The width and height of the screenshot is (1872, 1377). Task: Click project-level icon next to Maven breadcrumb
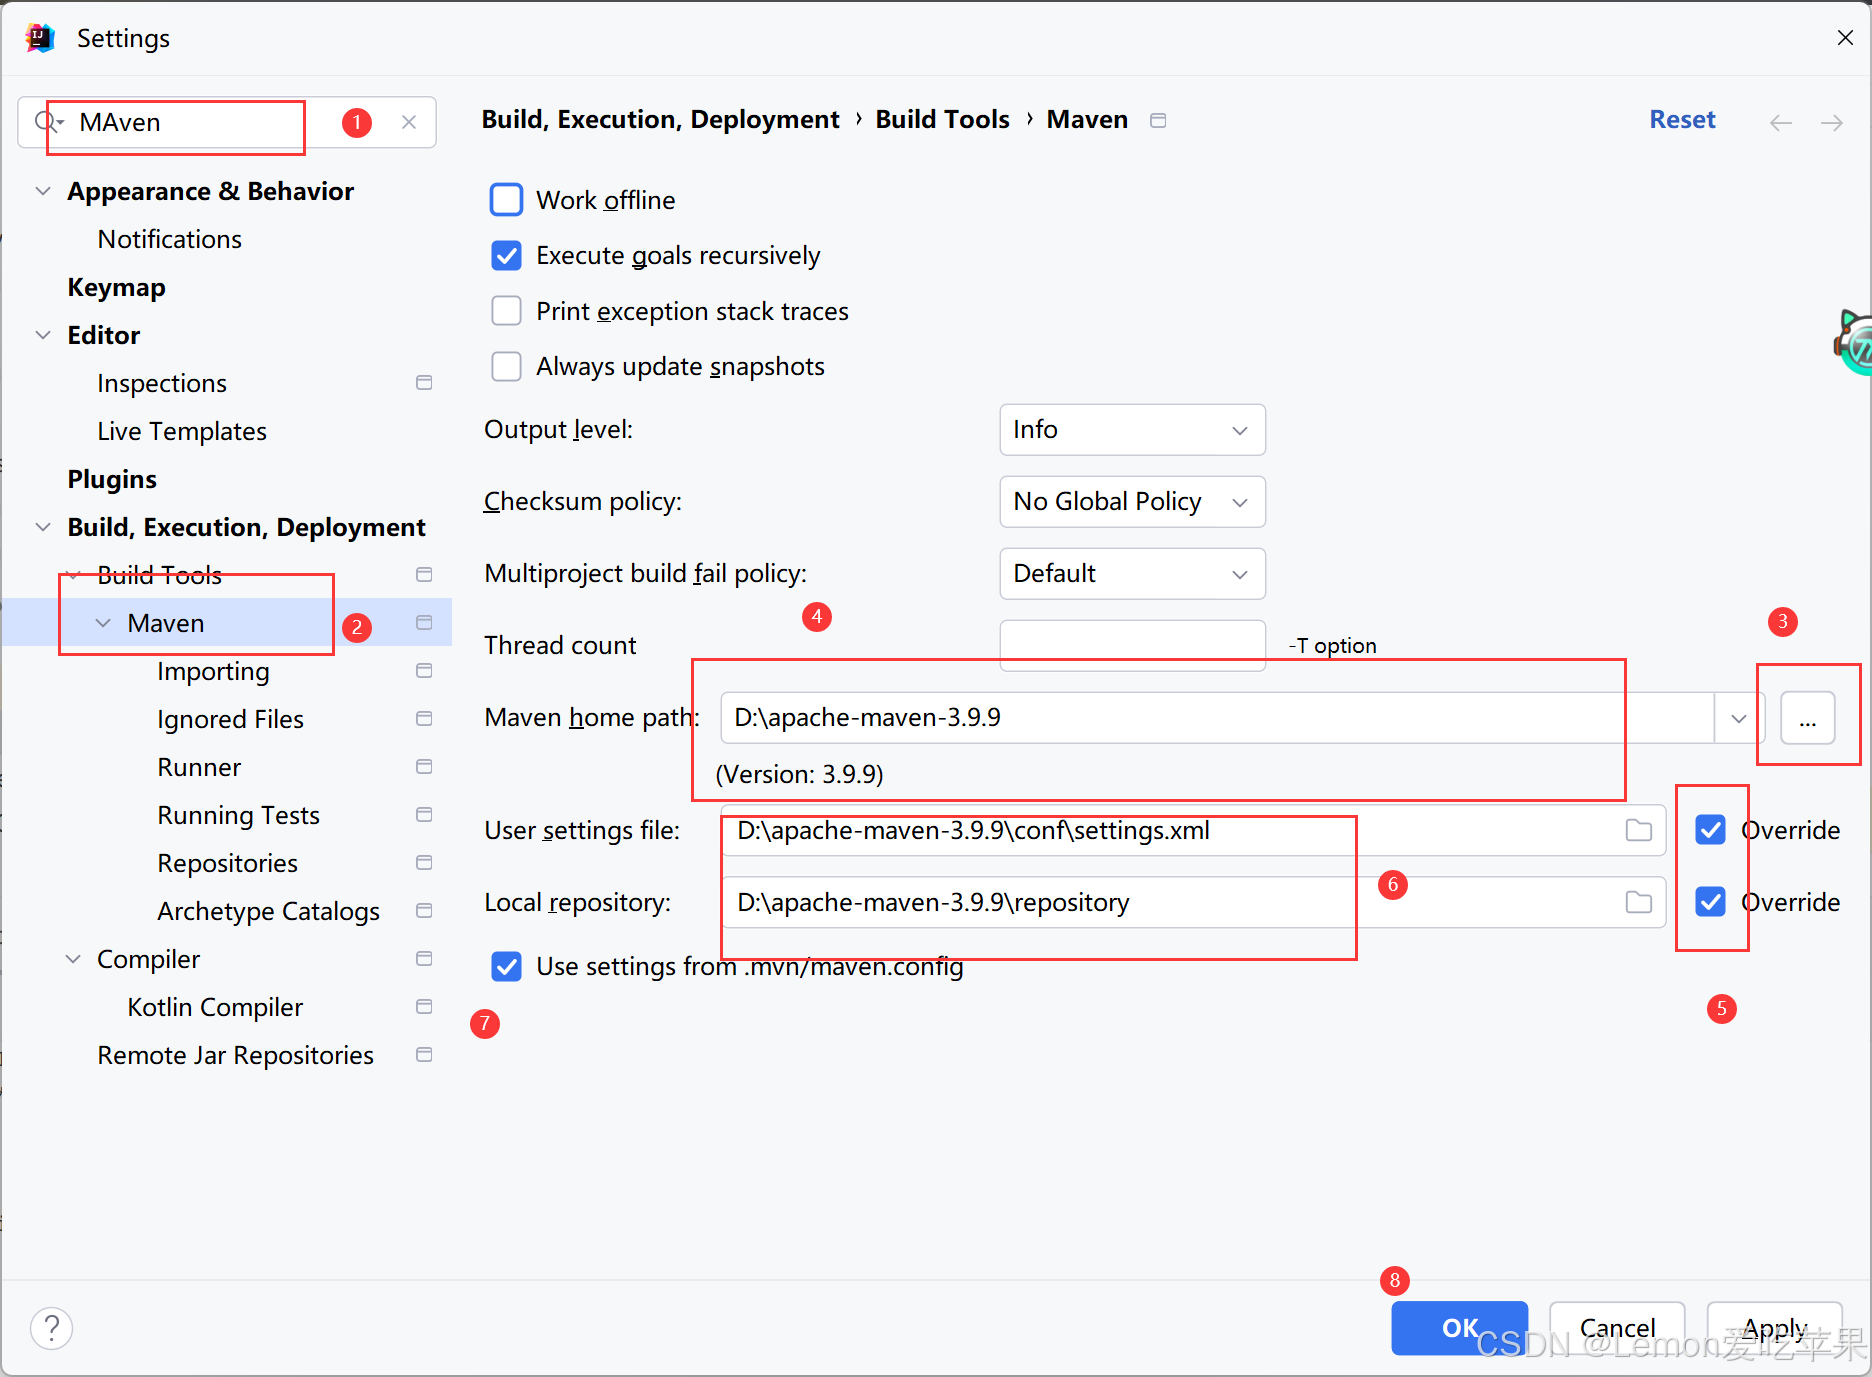1158,120
